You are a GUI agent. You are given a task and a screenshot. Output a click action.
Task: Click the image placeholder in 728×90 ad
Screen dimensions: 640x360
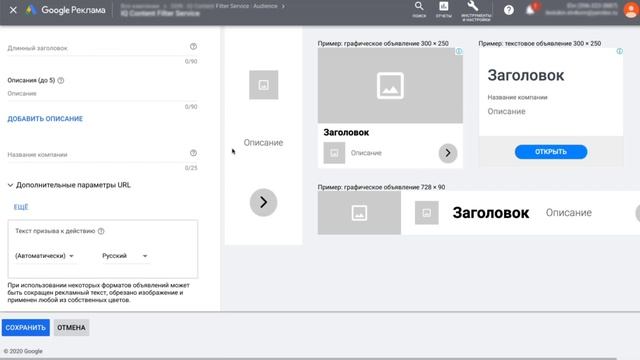tap(359, 213)
